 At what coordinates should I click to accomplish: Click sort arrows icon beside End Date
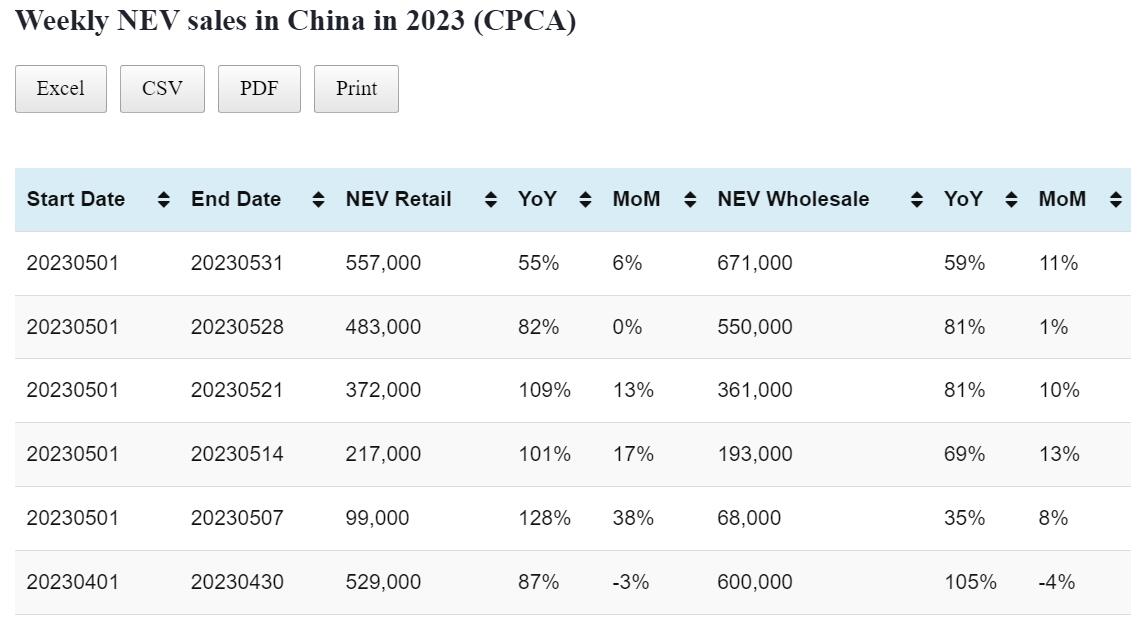click(318, 200)
